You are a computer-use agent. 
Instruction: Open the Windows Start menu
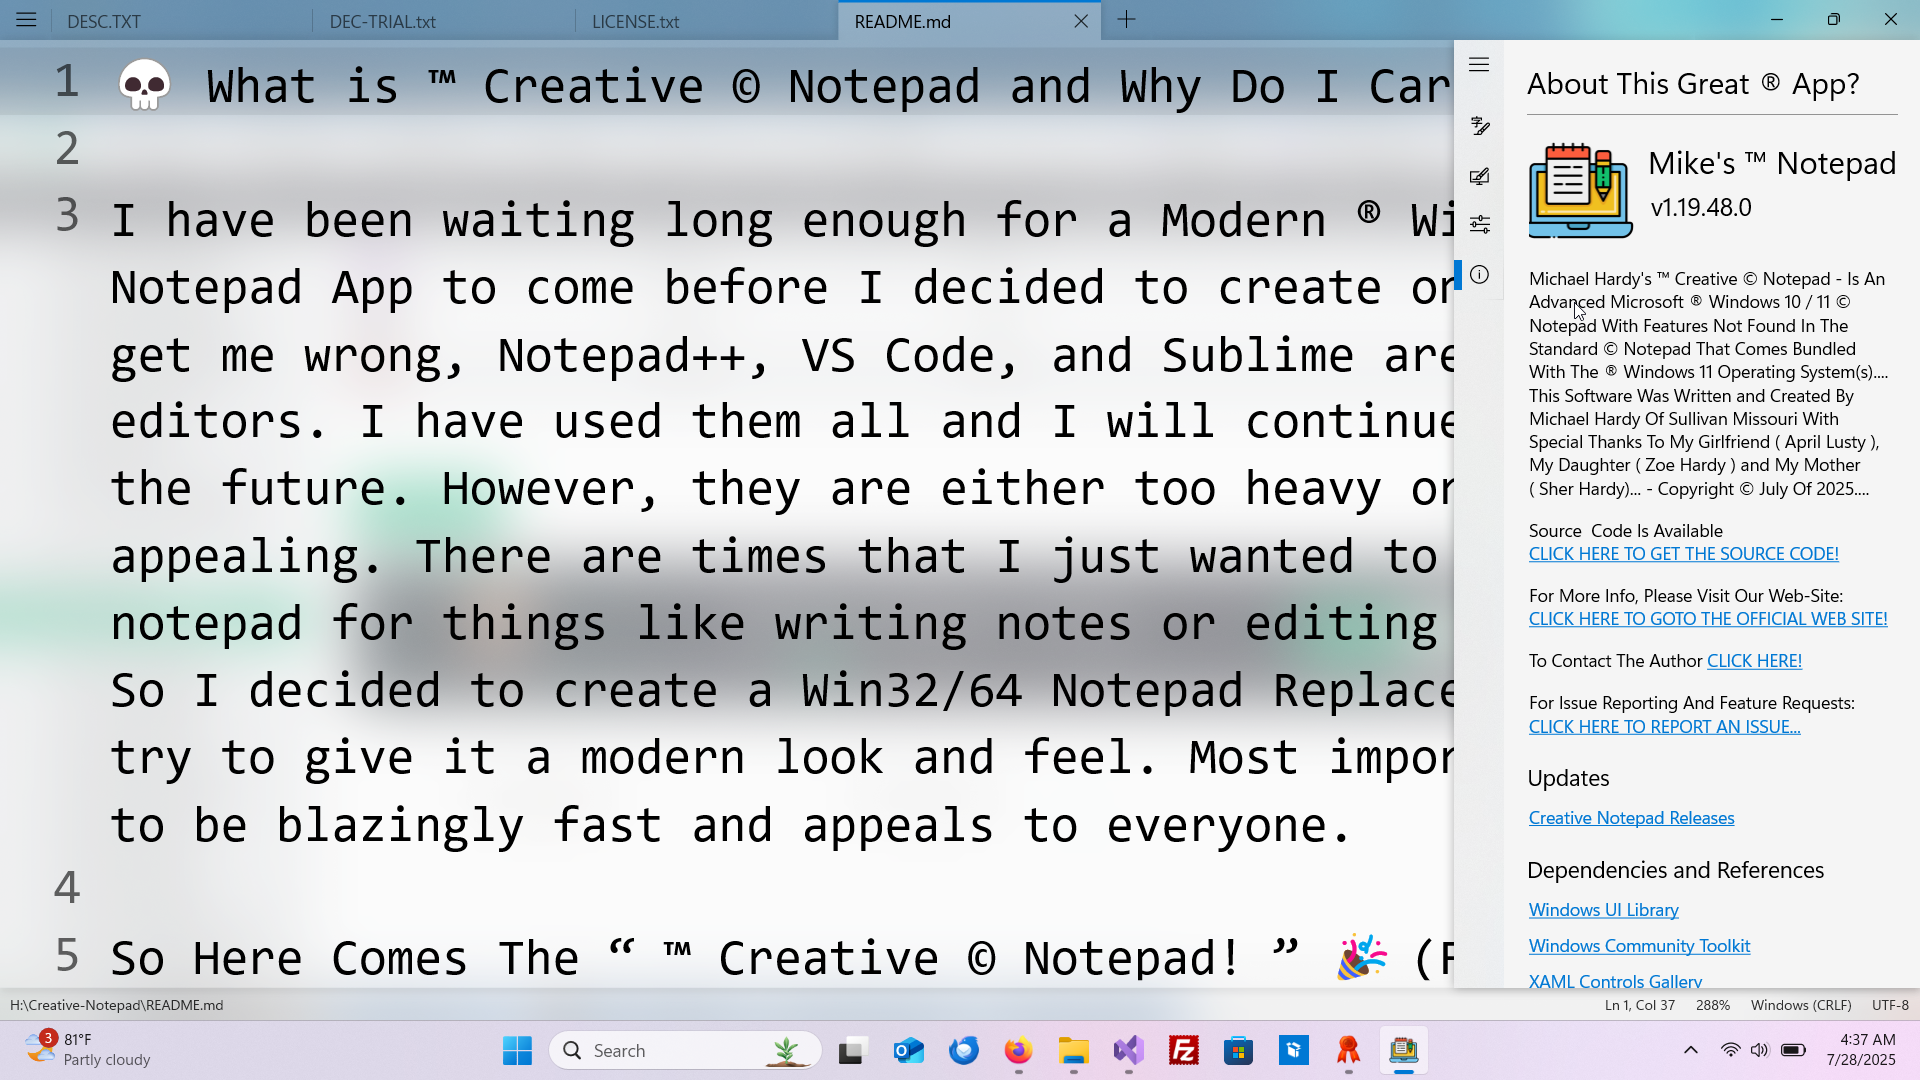517,1051
